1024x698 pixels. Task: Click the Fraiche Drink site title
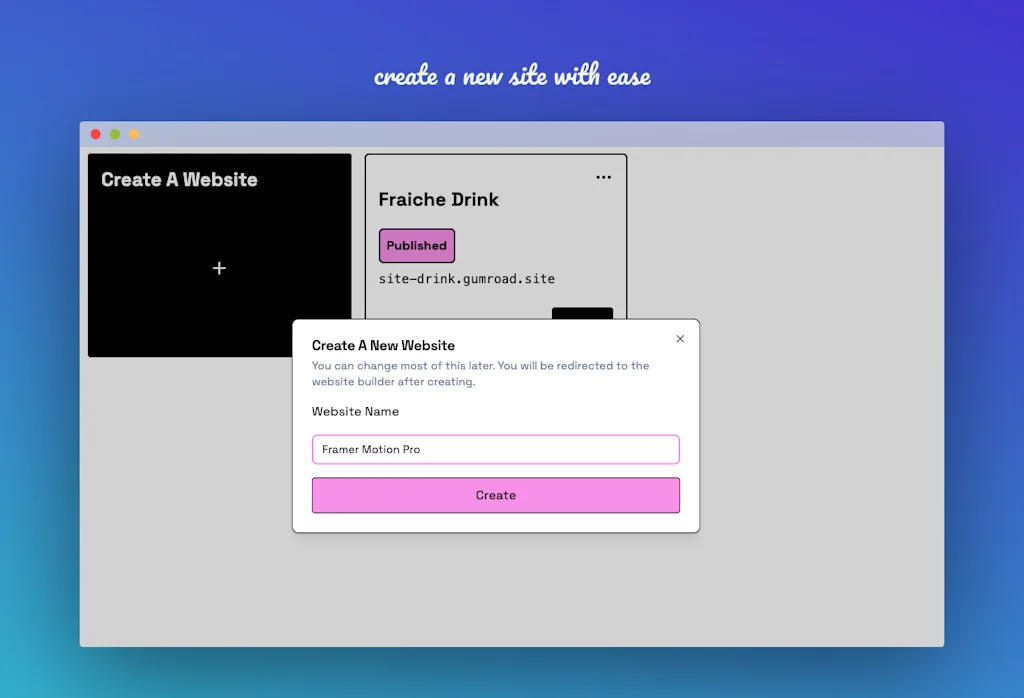(x=439, y=199)
